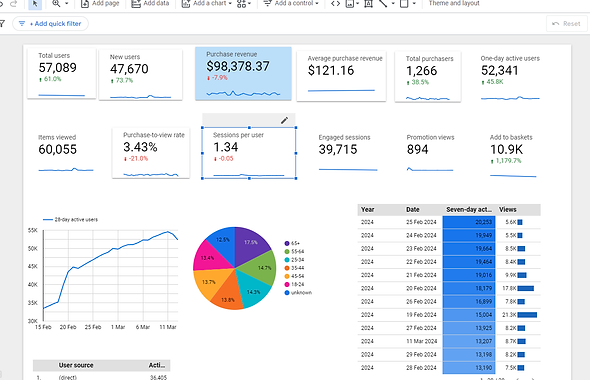Select the Total users scorecard
The height and width of the screenshot is (380, 590).
pos(62,74)
